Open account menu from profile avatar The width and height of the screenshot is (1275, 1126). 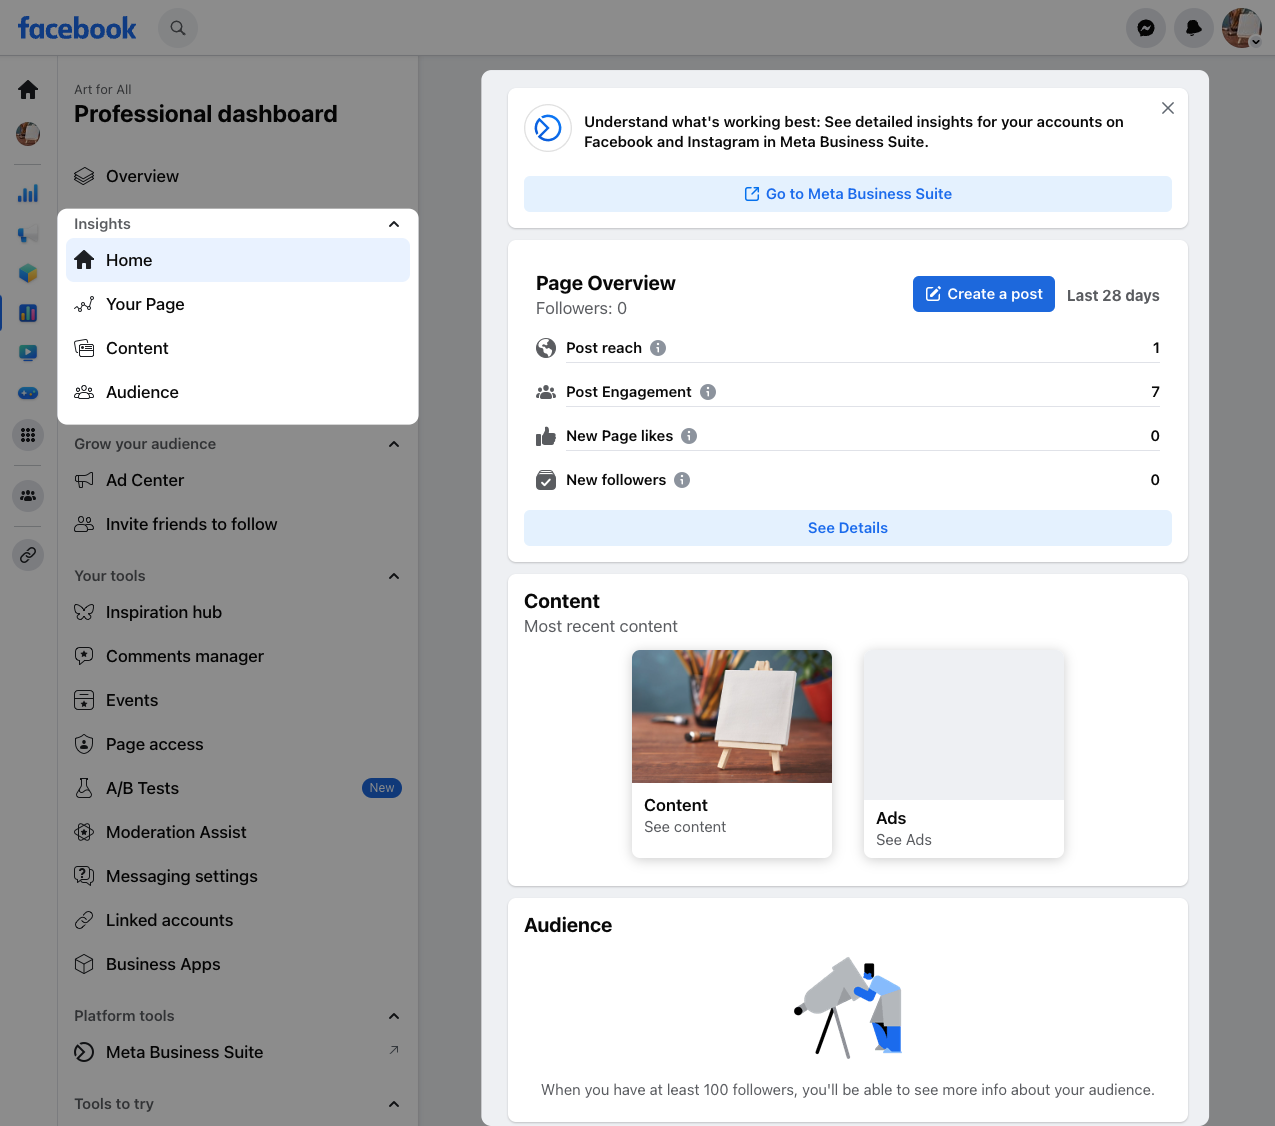1241,28
